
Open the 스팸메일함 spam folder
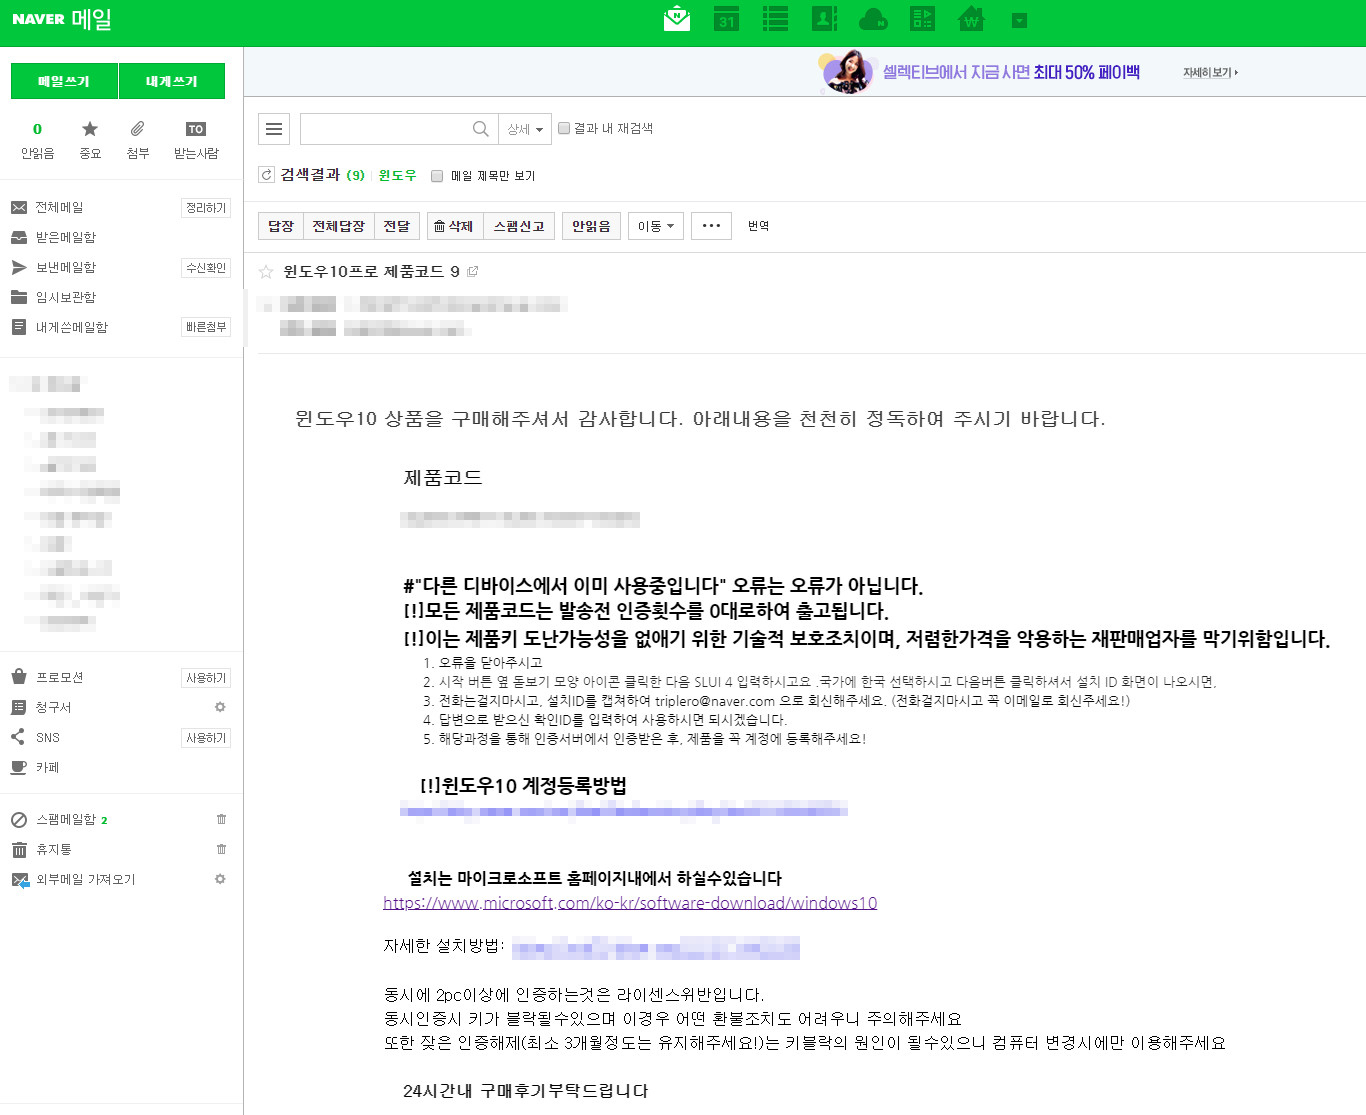66,819
